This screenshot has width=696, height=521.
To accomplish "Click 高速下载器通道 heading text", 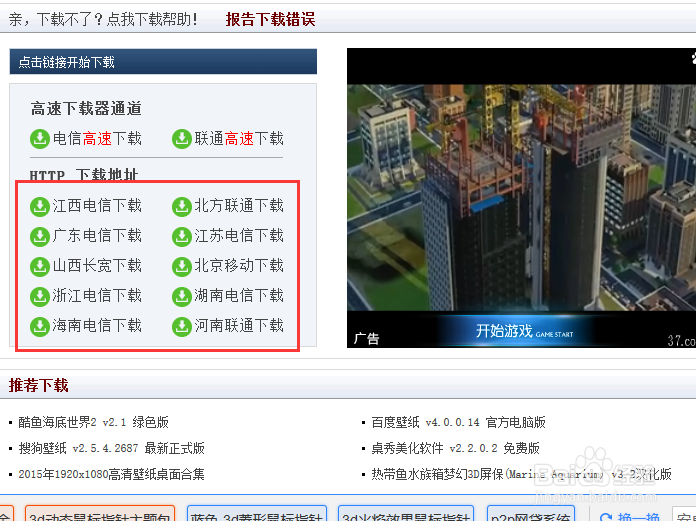I will (86, 108).
